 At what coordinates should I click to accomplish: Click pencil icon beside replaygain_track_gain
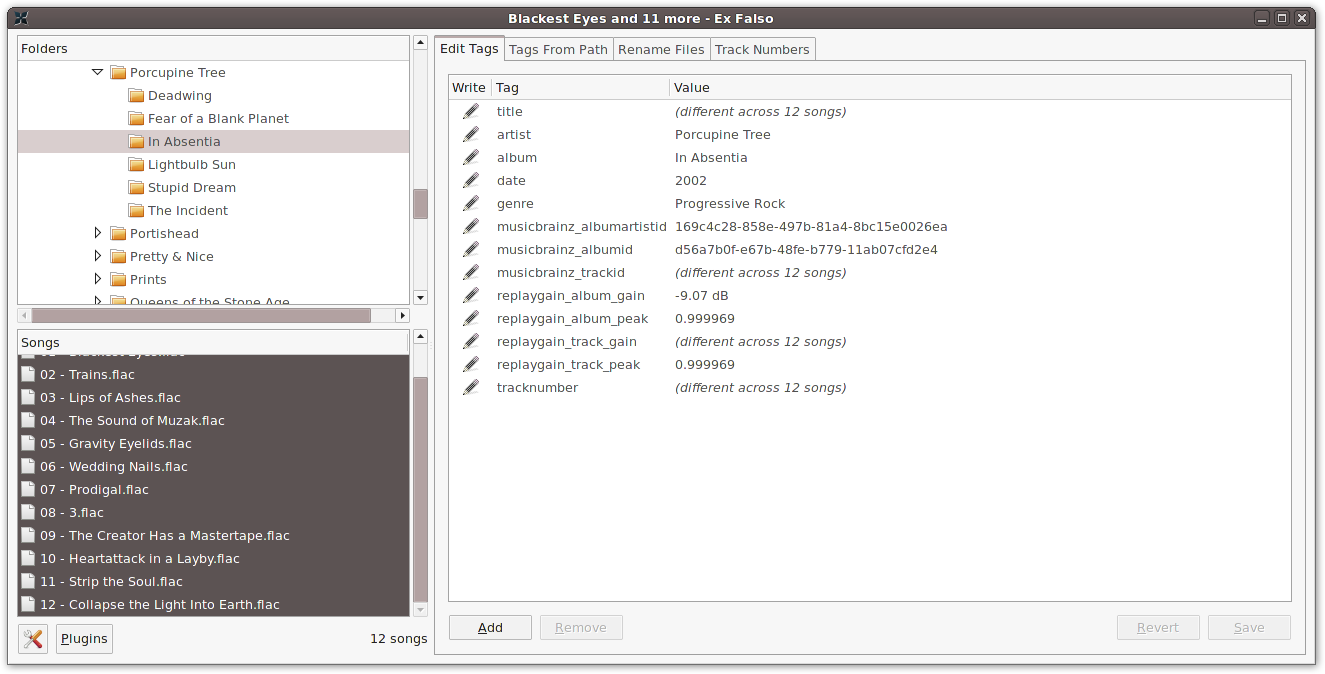471,341
